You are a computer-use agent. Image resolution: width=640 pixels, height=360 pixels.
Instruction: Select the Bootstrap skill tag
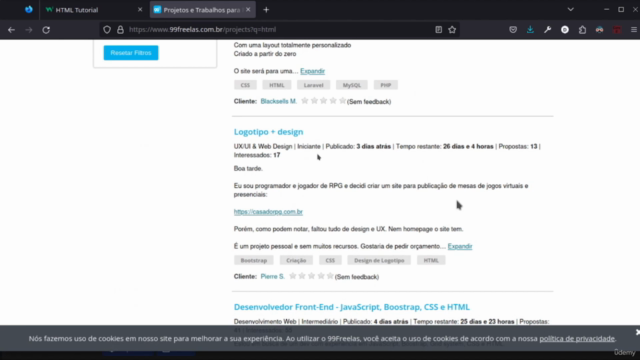coord(254,260)
